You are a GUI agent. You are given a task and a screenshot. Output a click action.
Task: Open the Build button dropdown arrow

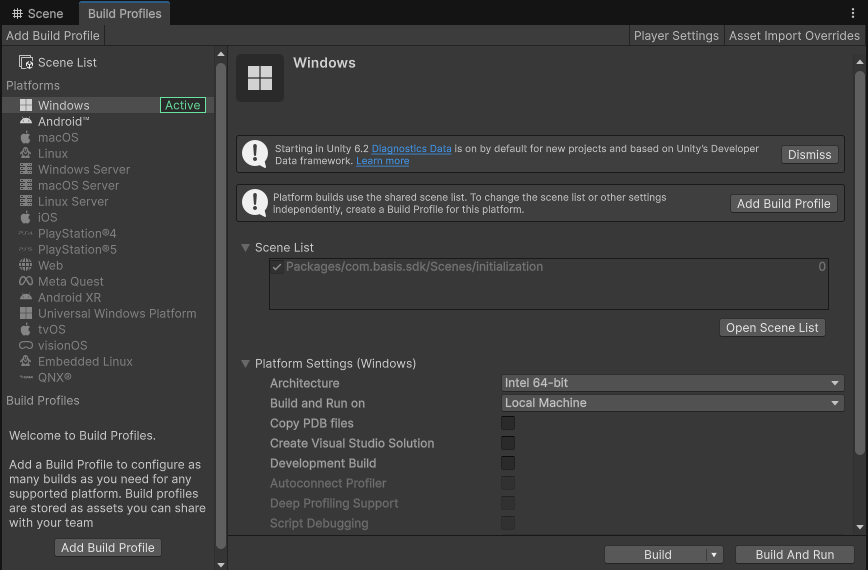click(714, 555)
